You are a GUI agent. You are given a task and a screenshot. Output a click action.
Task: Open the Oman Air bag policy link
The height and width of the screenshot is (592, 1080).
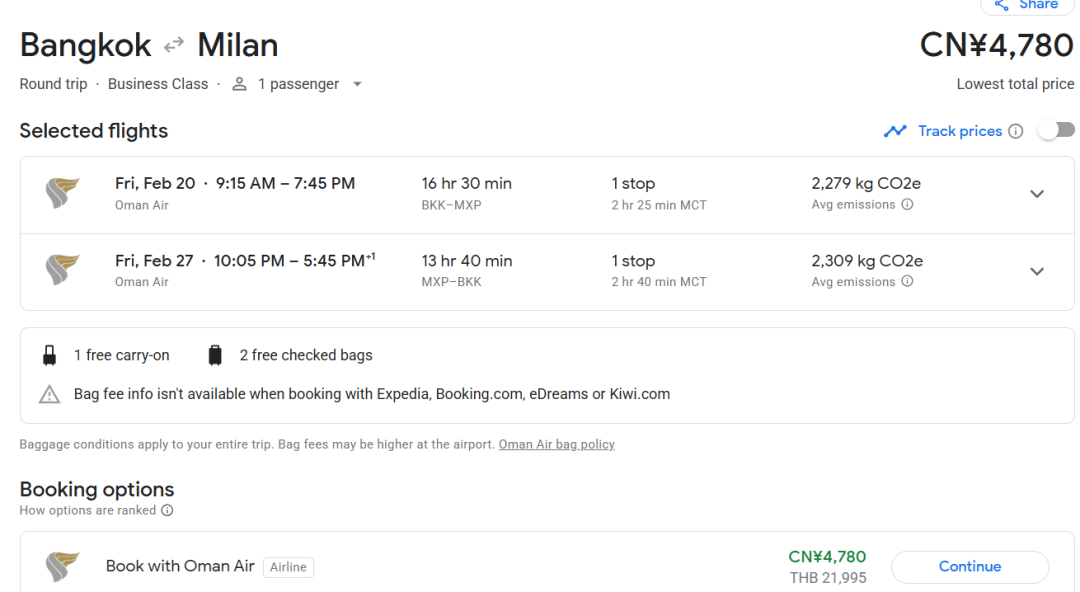click(x=557, y=445)
